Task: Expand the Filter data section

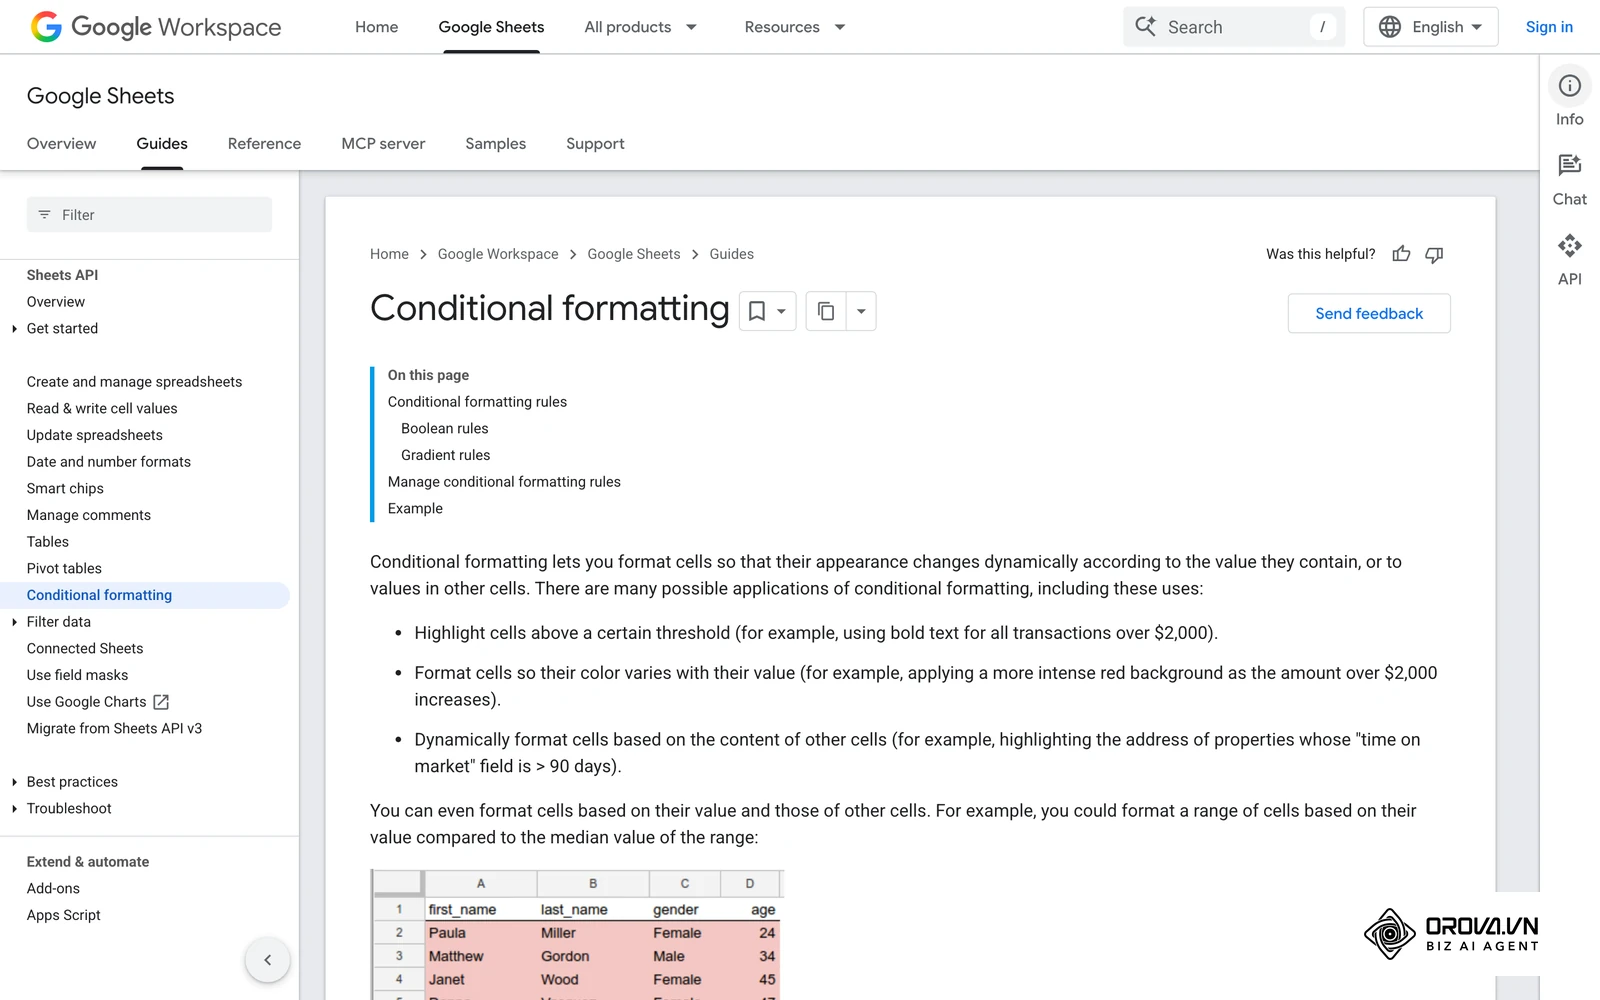Action: (x=14, y=622)
